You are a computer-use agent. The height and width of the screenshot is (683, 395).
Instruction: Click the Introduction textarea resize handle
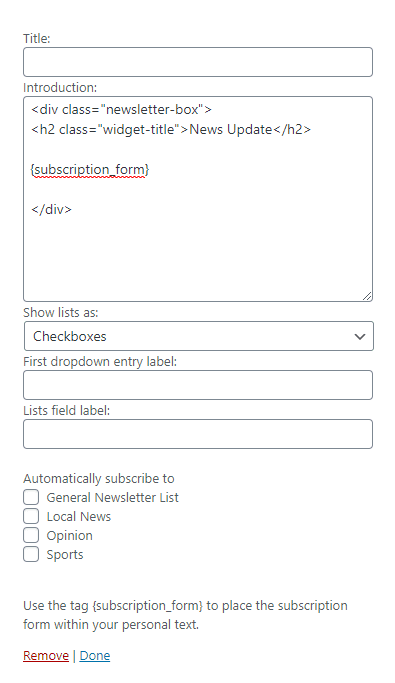click(x=367, y=296)
